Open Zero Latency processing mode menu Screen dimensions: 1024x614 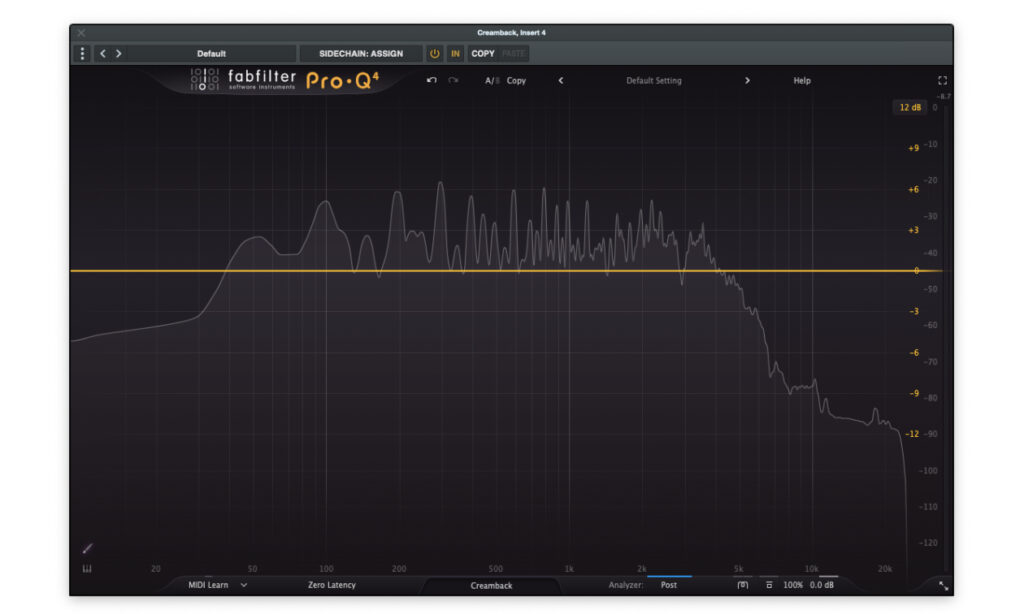click(x=332, y=585)
